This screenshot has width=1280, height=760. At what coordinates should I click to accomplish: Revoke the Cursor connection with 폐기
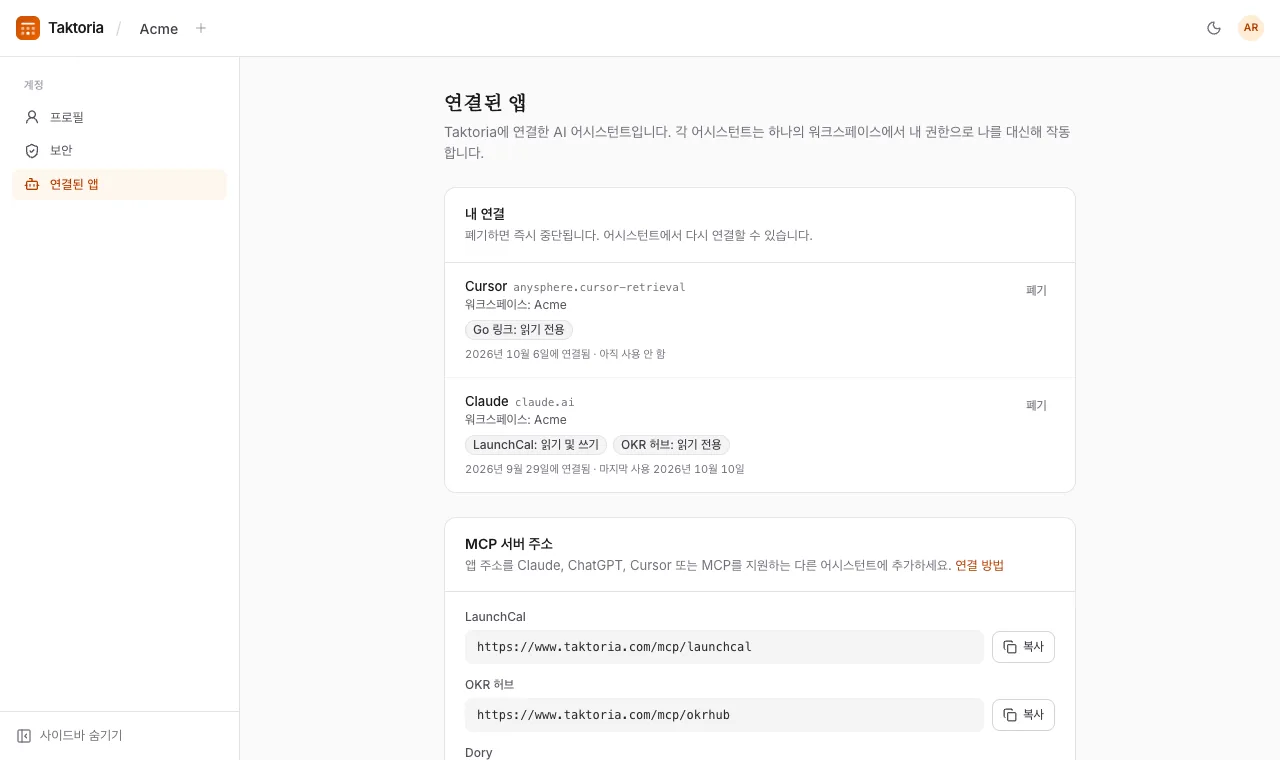1036,290
